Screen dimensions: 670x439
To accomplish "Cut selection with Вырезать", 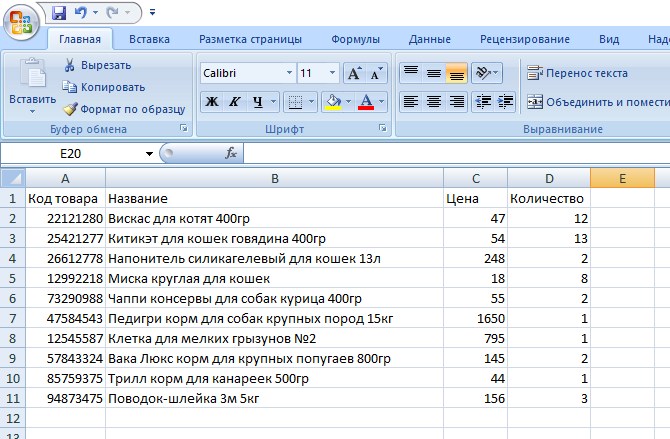I will click(x=97, y=65).
